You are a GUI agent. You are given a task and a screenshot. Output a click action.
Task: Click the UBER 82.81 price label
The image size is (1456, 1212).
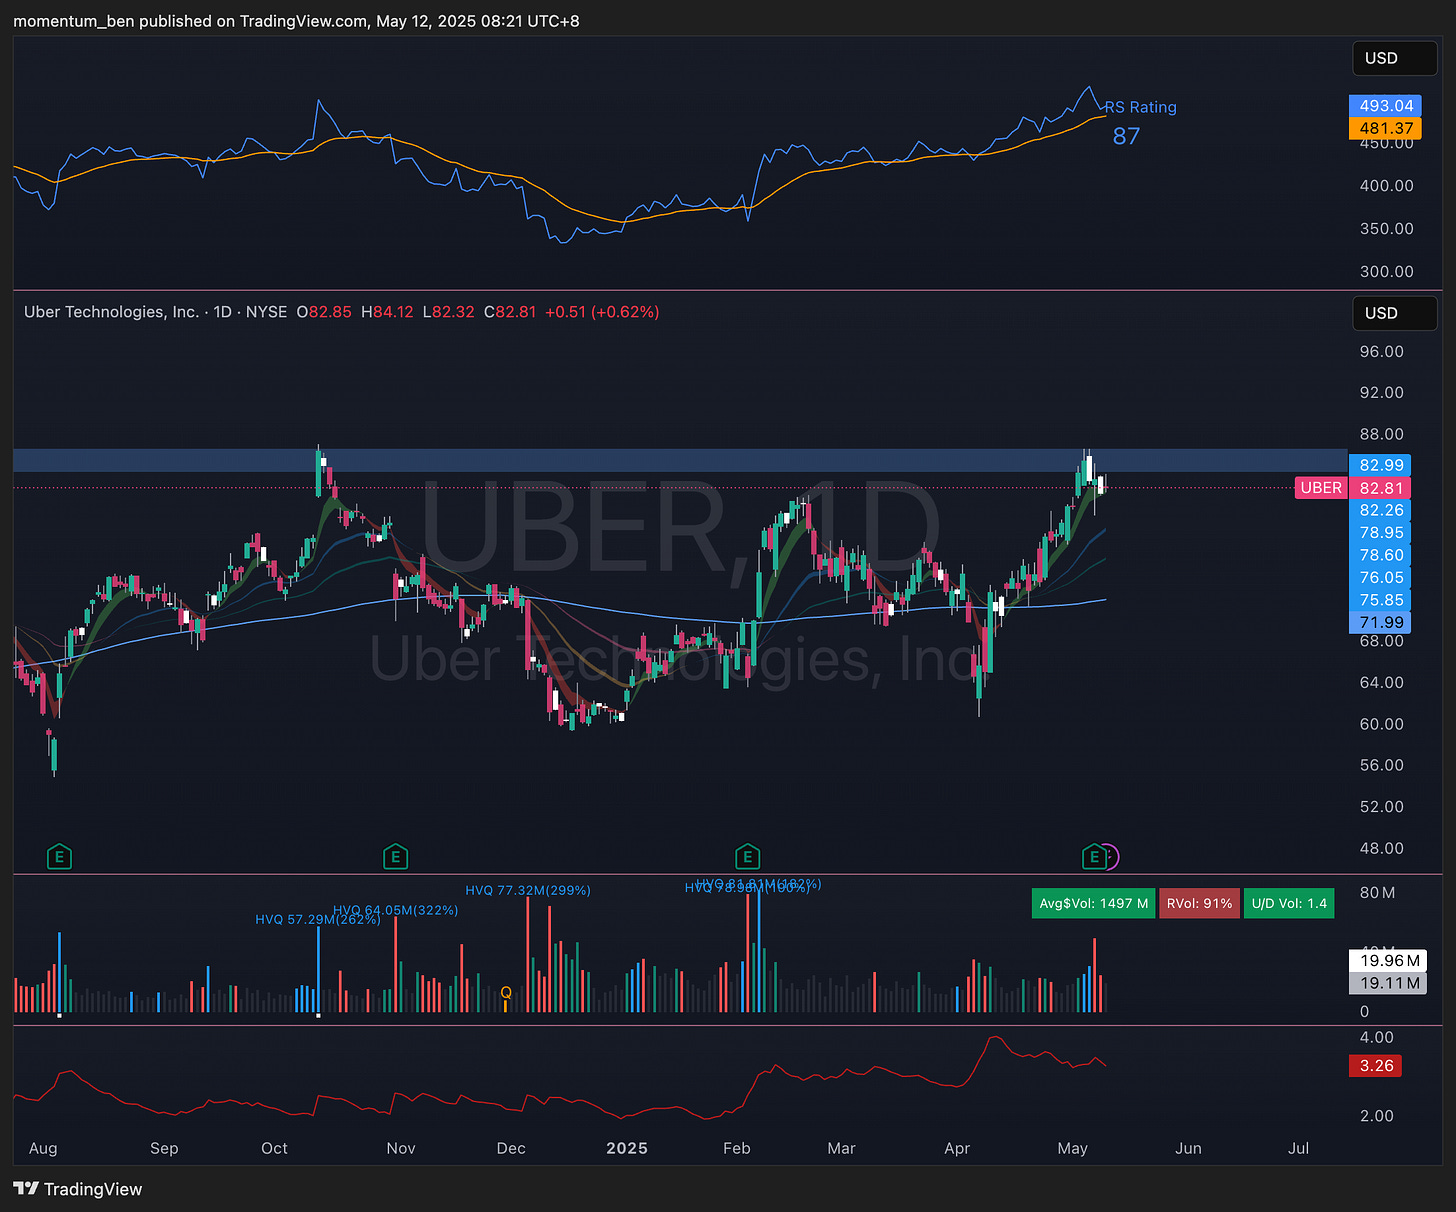click(1354, 488)
